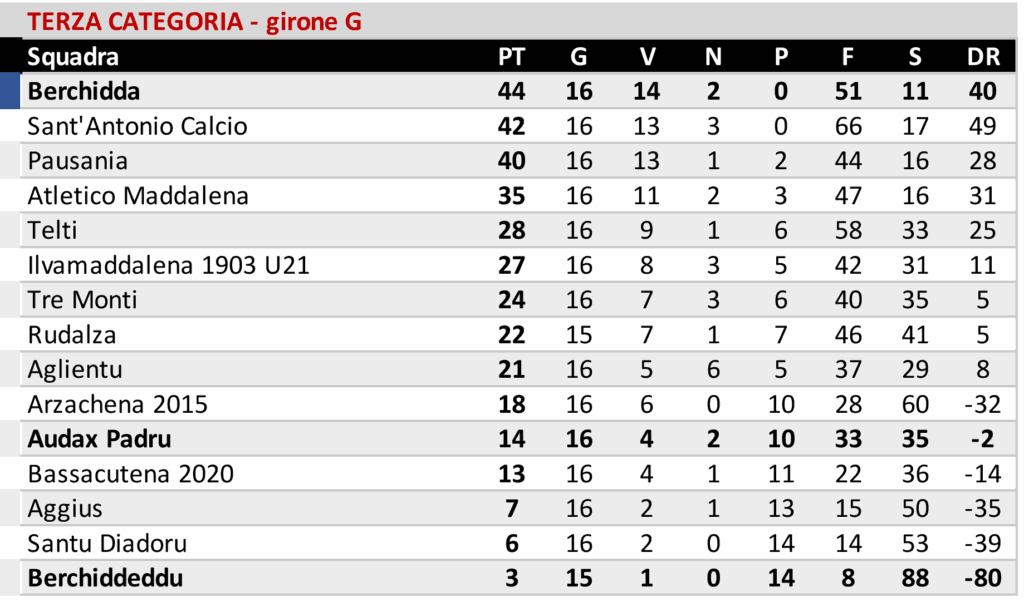This screenshot has height=602, width=1024.
Task: Select the V column header
Action: pos(647,57)
